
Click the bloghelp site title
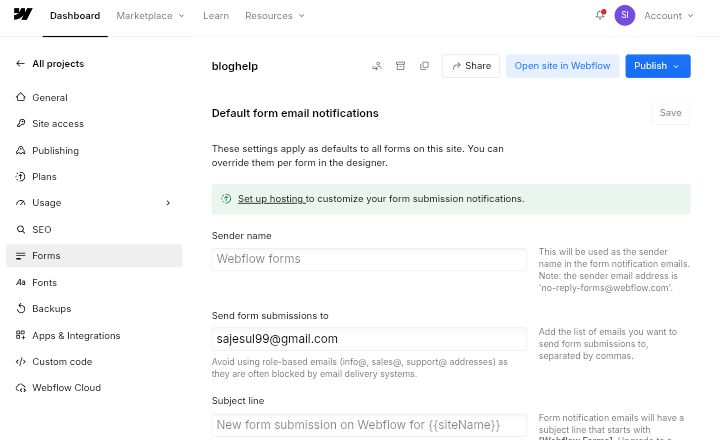(x=235, y=66)
